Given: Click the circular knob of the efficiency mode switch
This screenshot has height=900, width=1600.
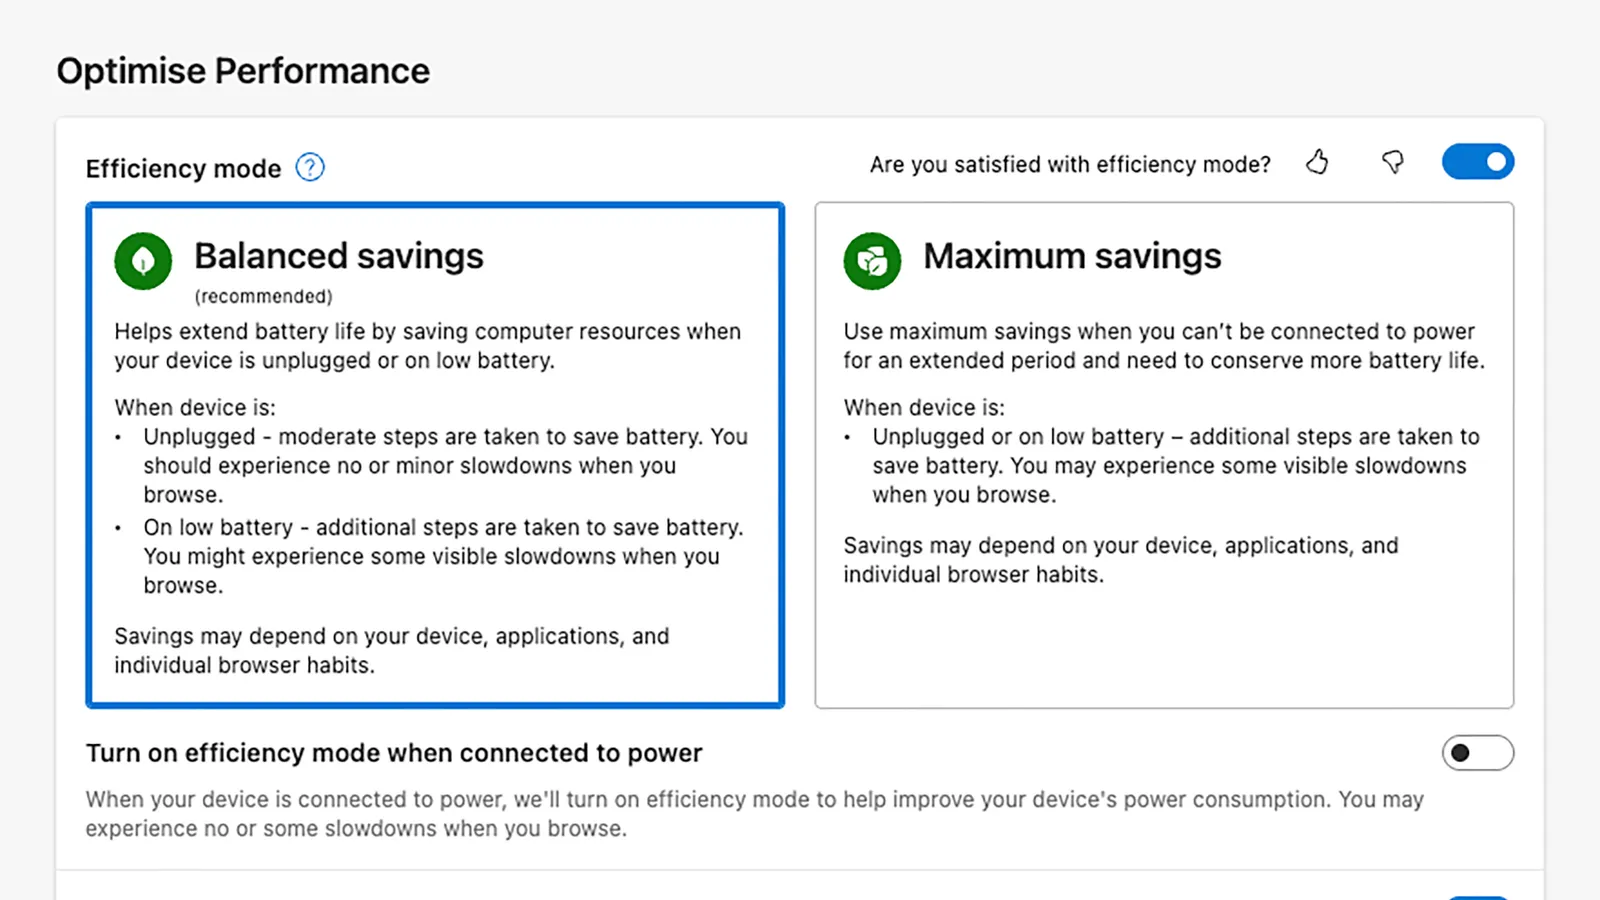Looking at the screenshot, I should pyautogui.click(x=1495, y=161).
